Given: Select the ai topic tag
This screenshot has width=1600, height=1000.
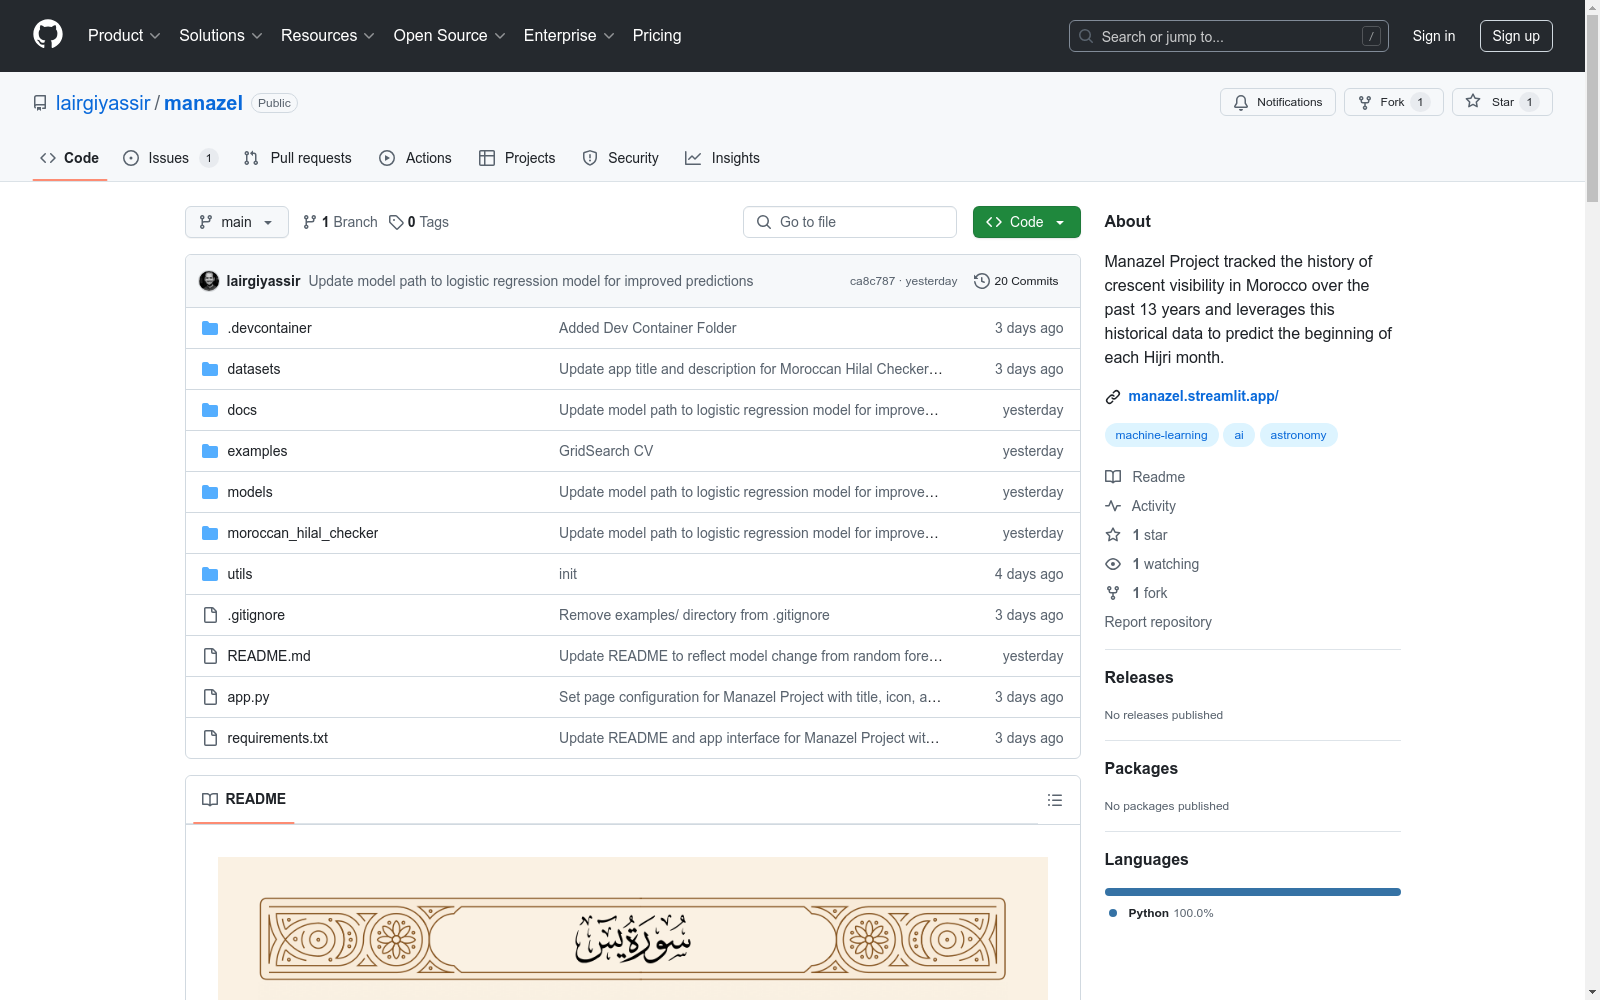Looking at the screenshot, I should tap(1239, 435).
